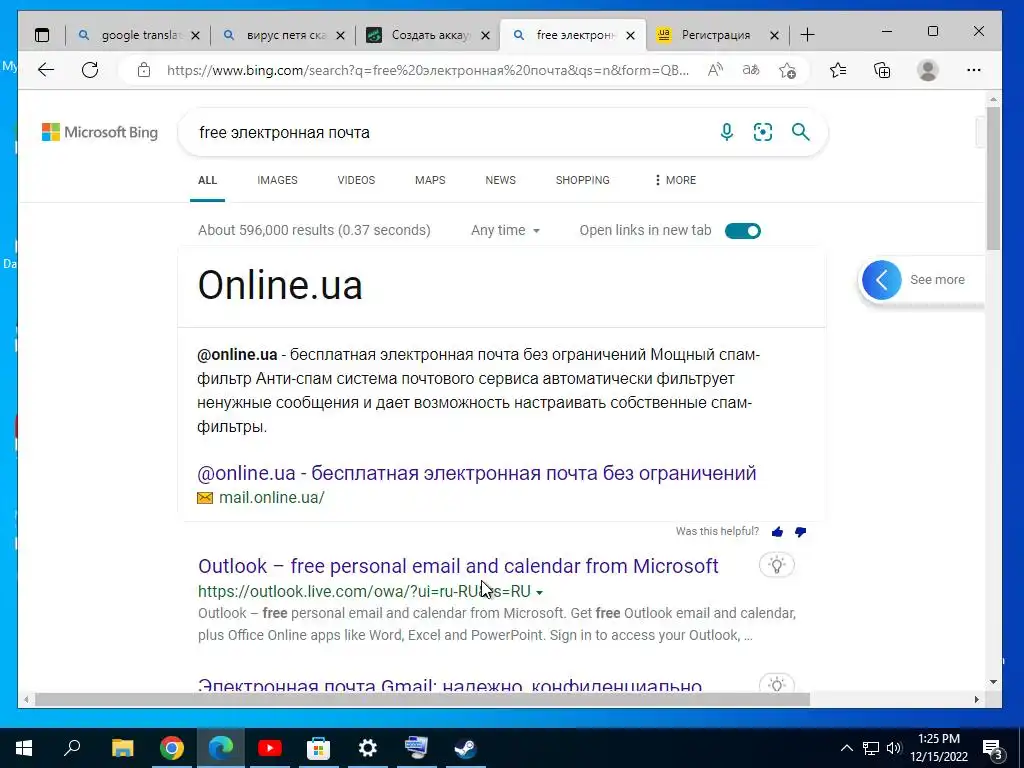Image resolution: width=1024 pixels, height=768 pixels.
Task: Open the notification center icon
Action: [993, 750]
